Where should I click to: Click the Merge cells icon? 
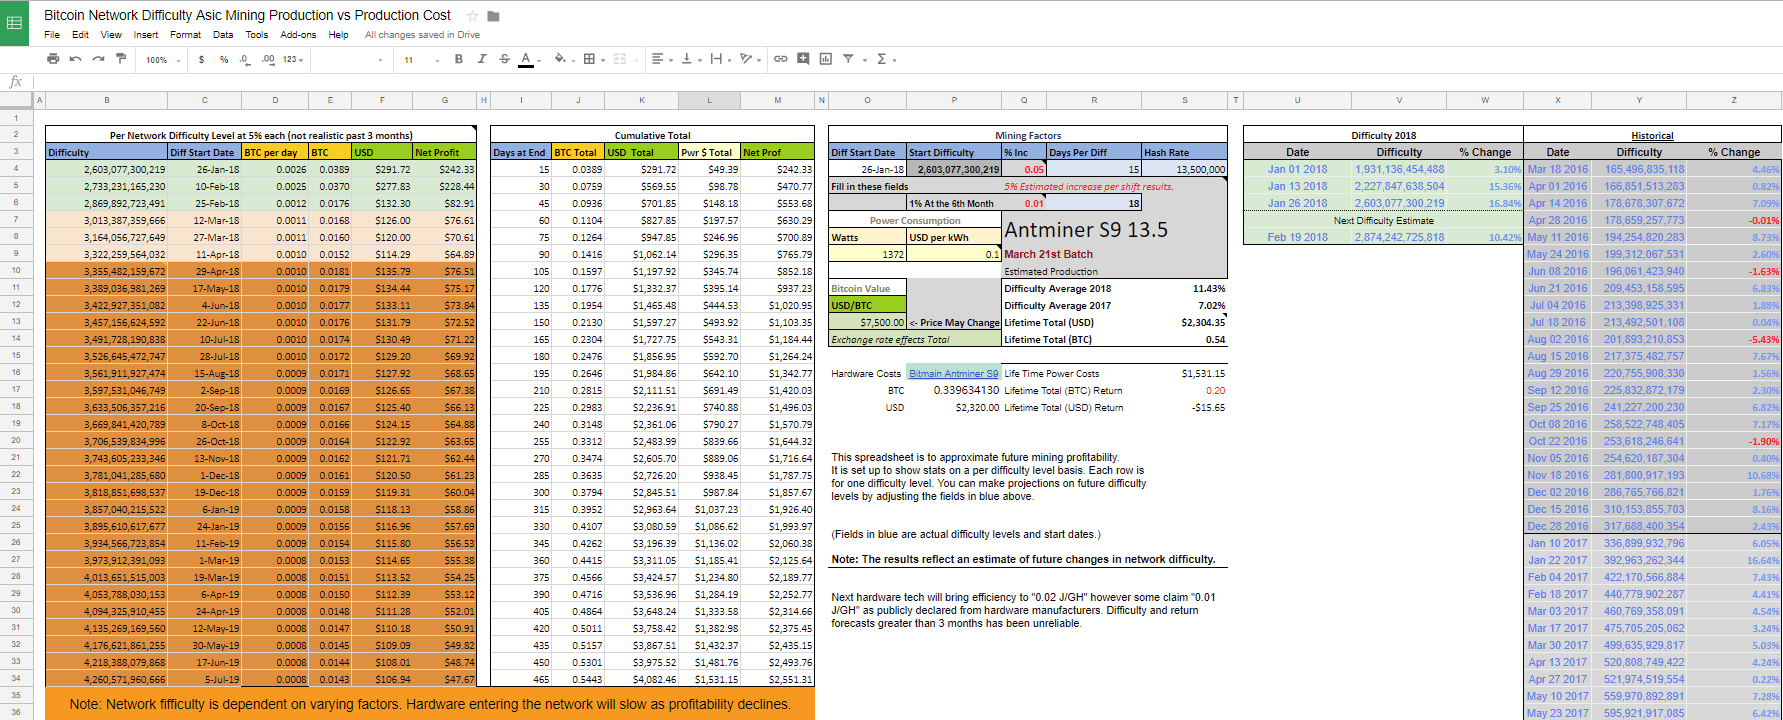click(620, 59)
